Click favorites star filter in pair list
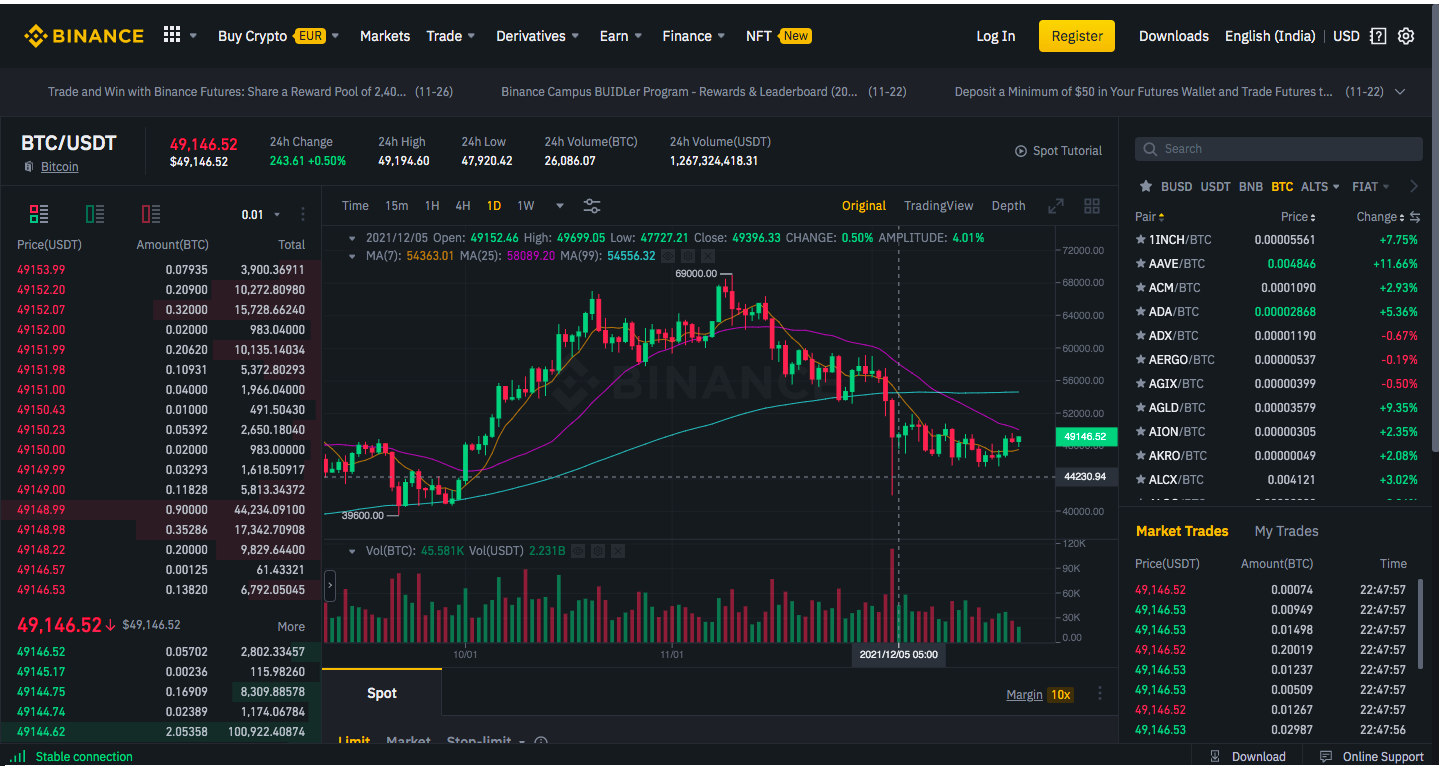This screenshot has height=766, width=1439. pyautogui.click(x=1146, y=187)
